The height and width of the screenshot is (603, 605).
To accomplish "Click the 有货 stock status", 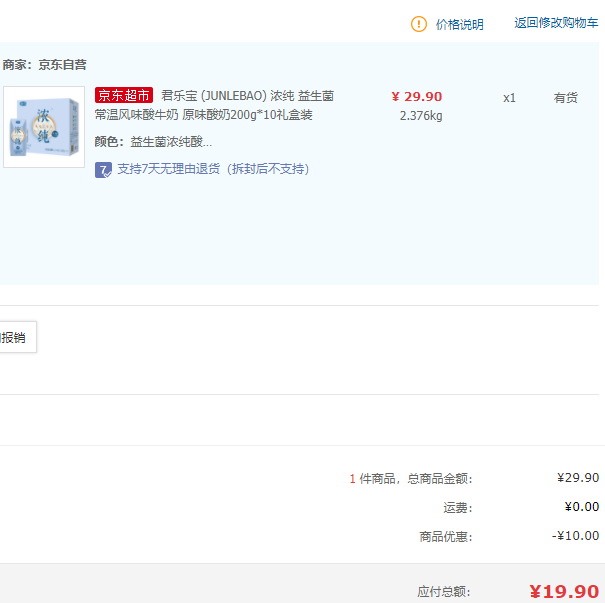I will pyautogui.click(x=566, y=98).
